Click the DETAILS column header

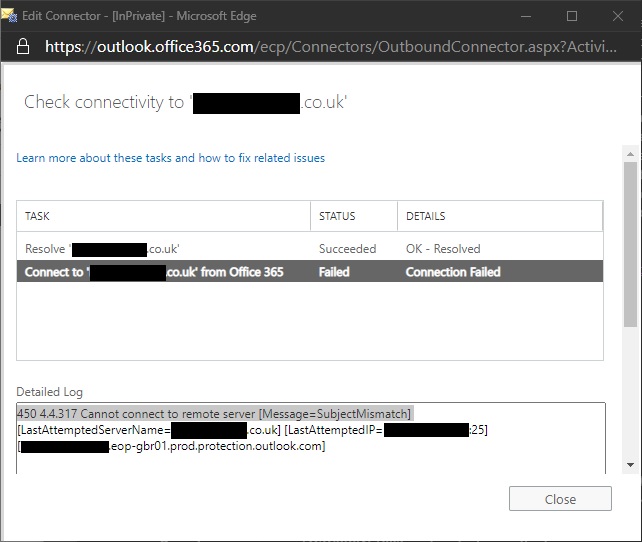[499, 216]
